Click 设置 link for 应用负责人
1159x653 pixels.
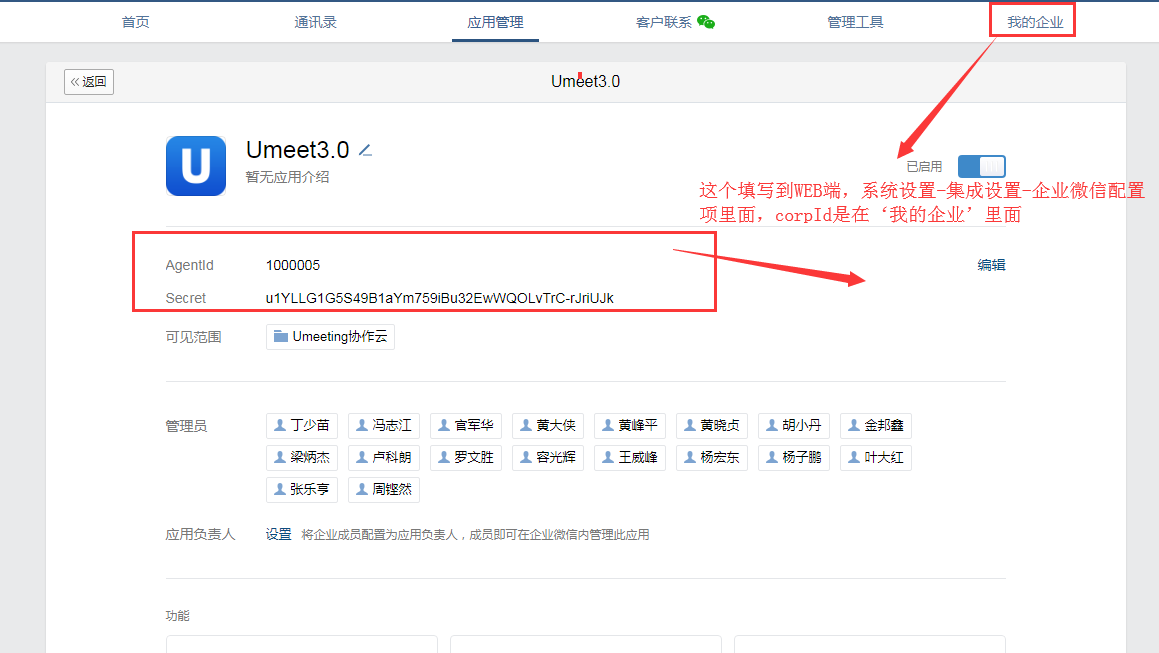click(x=278, y=535)
